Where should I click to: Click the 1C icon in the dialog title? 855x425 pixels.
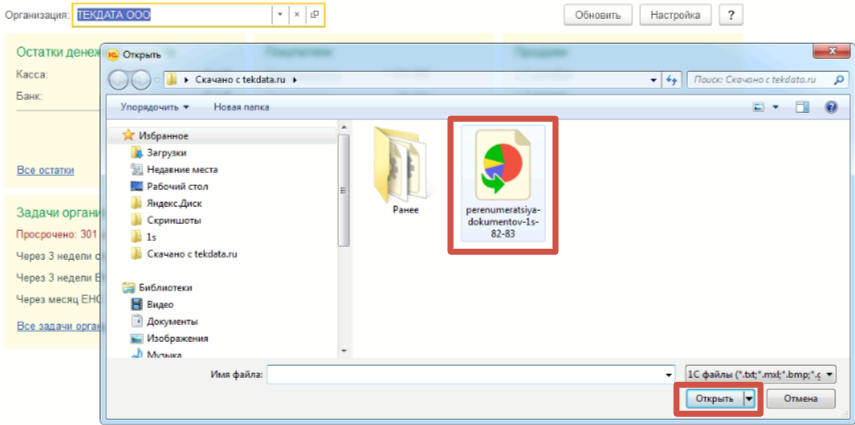tap(113, 55)
